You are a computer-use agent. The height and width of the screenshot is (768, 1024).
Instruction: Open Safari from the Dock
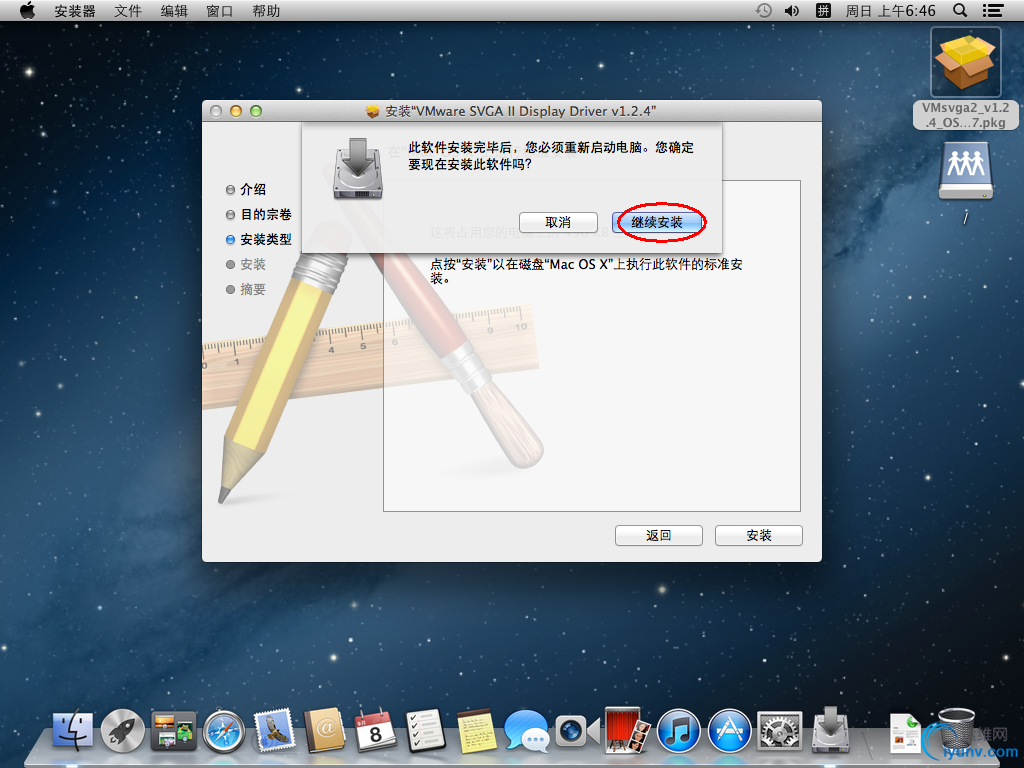point(224,731)
